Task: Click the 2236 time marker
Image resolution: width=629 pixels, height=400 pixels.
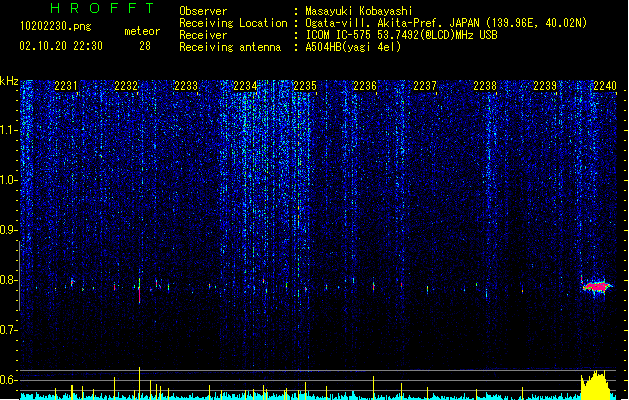Action: 365,86
